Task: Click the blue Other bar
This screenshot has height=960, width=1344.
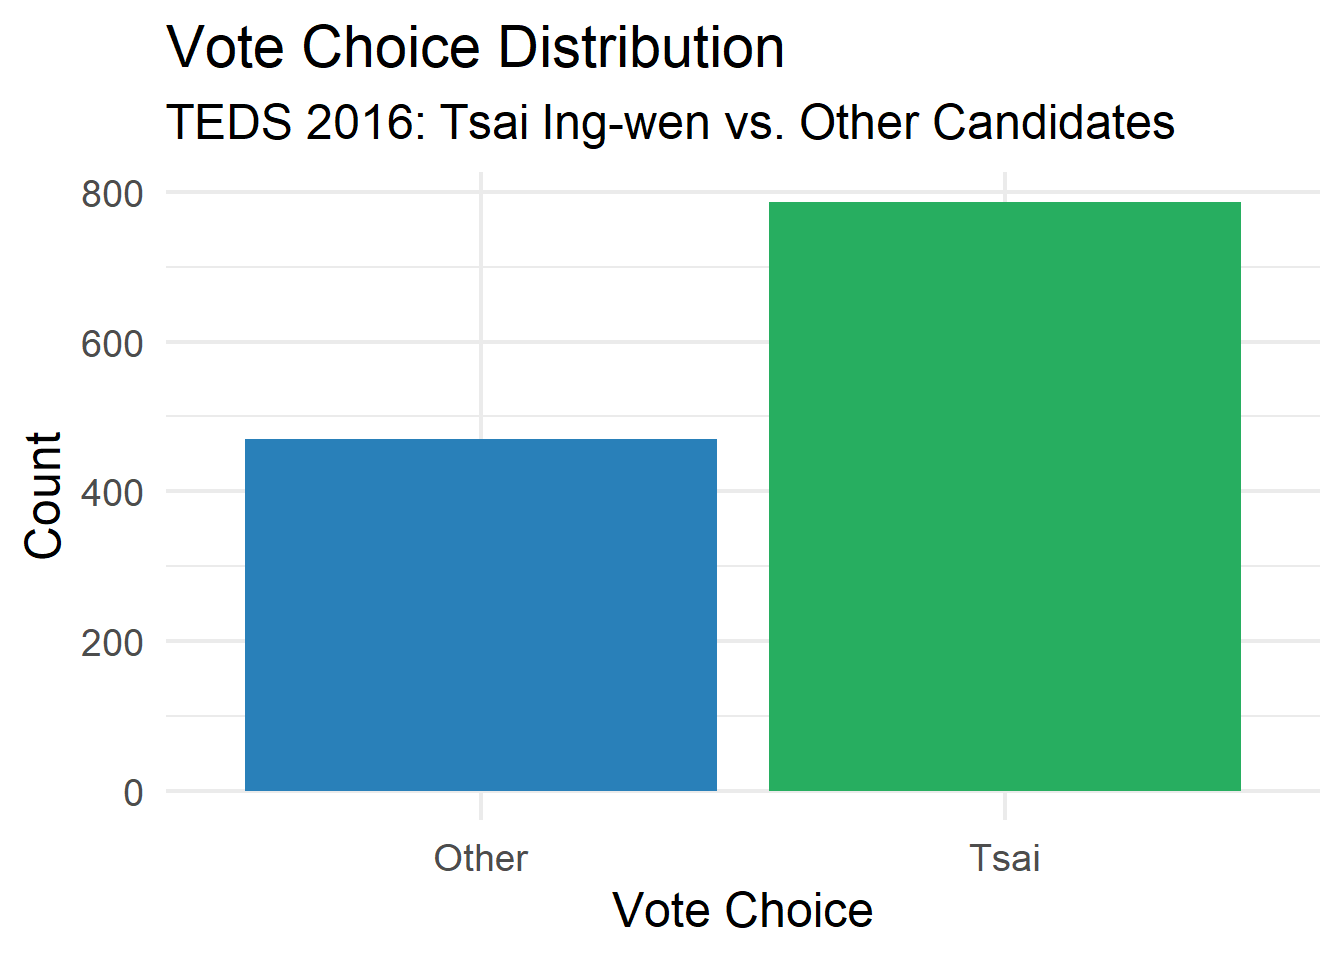Action: tap(480, 615)
